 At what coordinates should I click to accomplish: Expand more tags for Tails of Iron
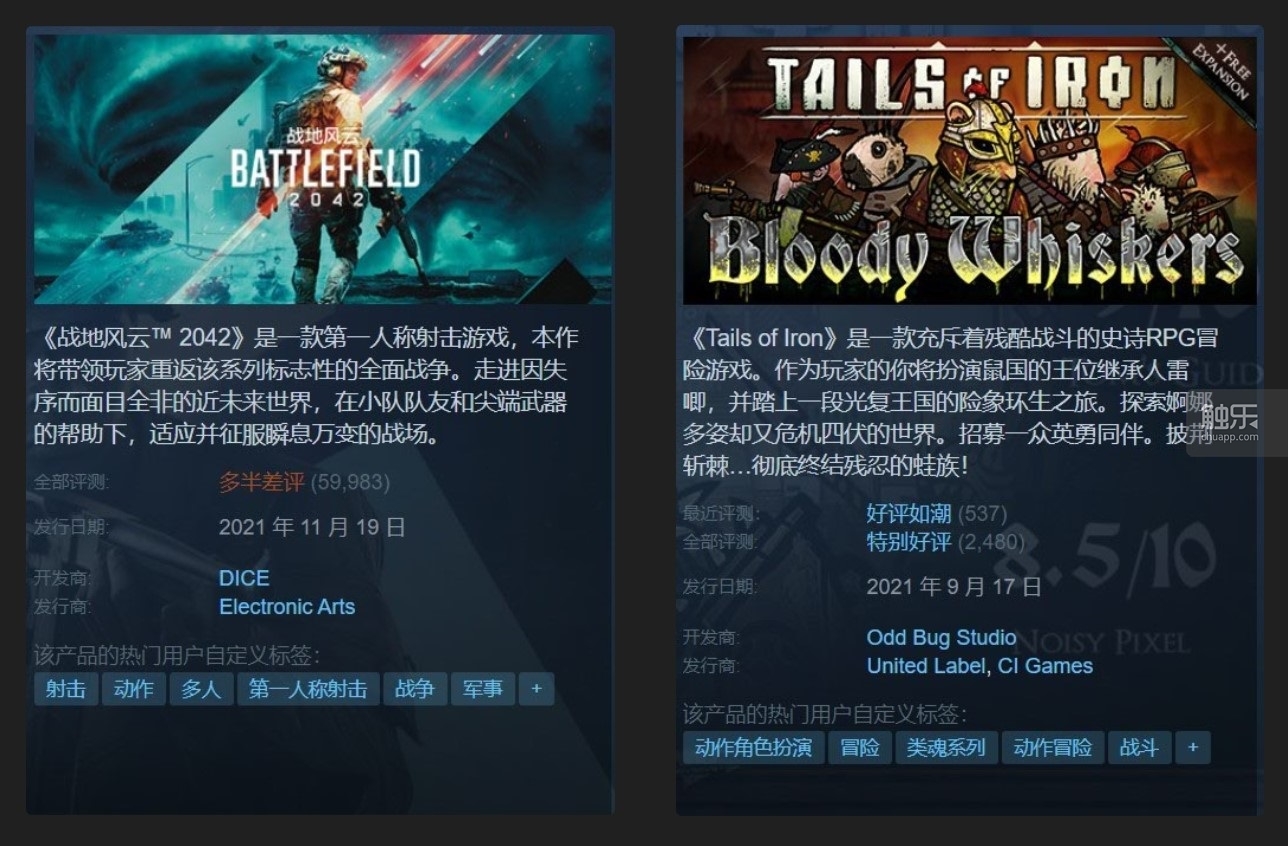pos(1193,748)
